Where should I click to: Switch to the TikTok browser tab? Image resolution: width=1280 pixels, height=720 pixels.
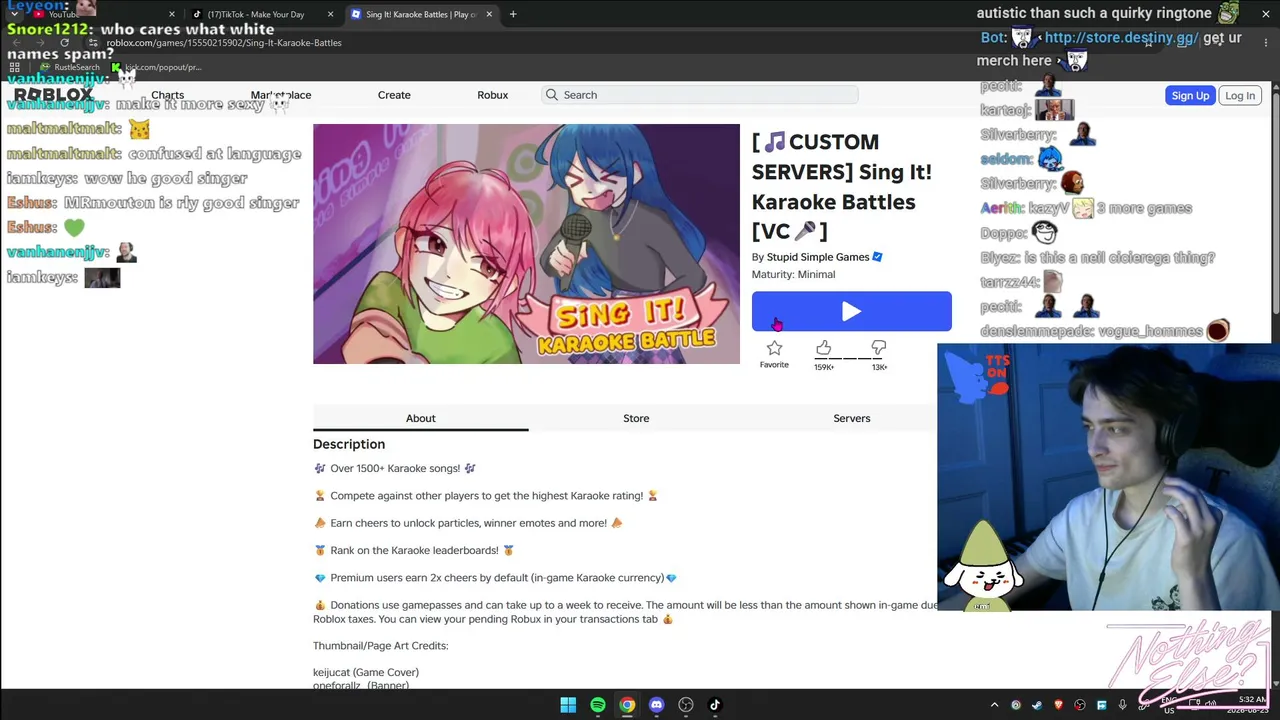[262, 14]
